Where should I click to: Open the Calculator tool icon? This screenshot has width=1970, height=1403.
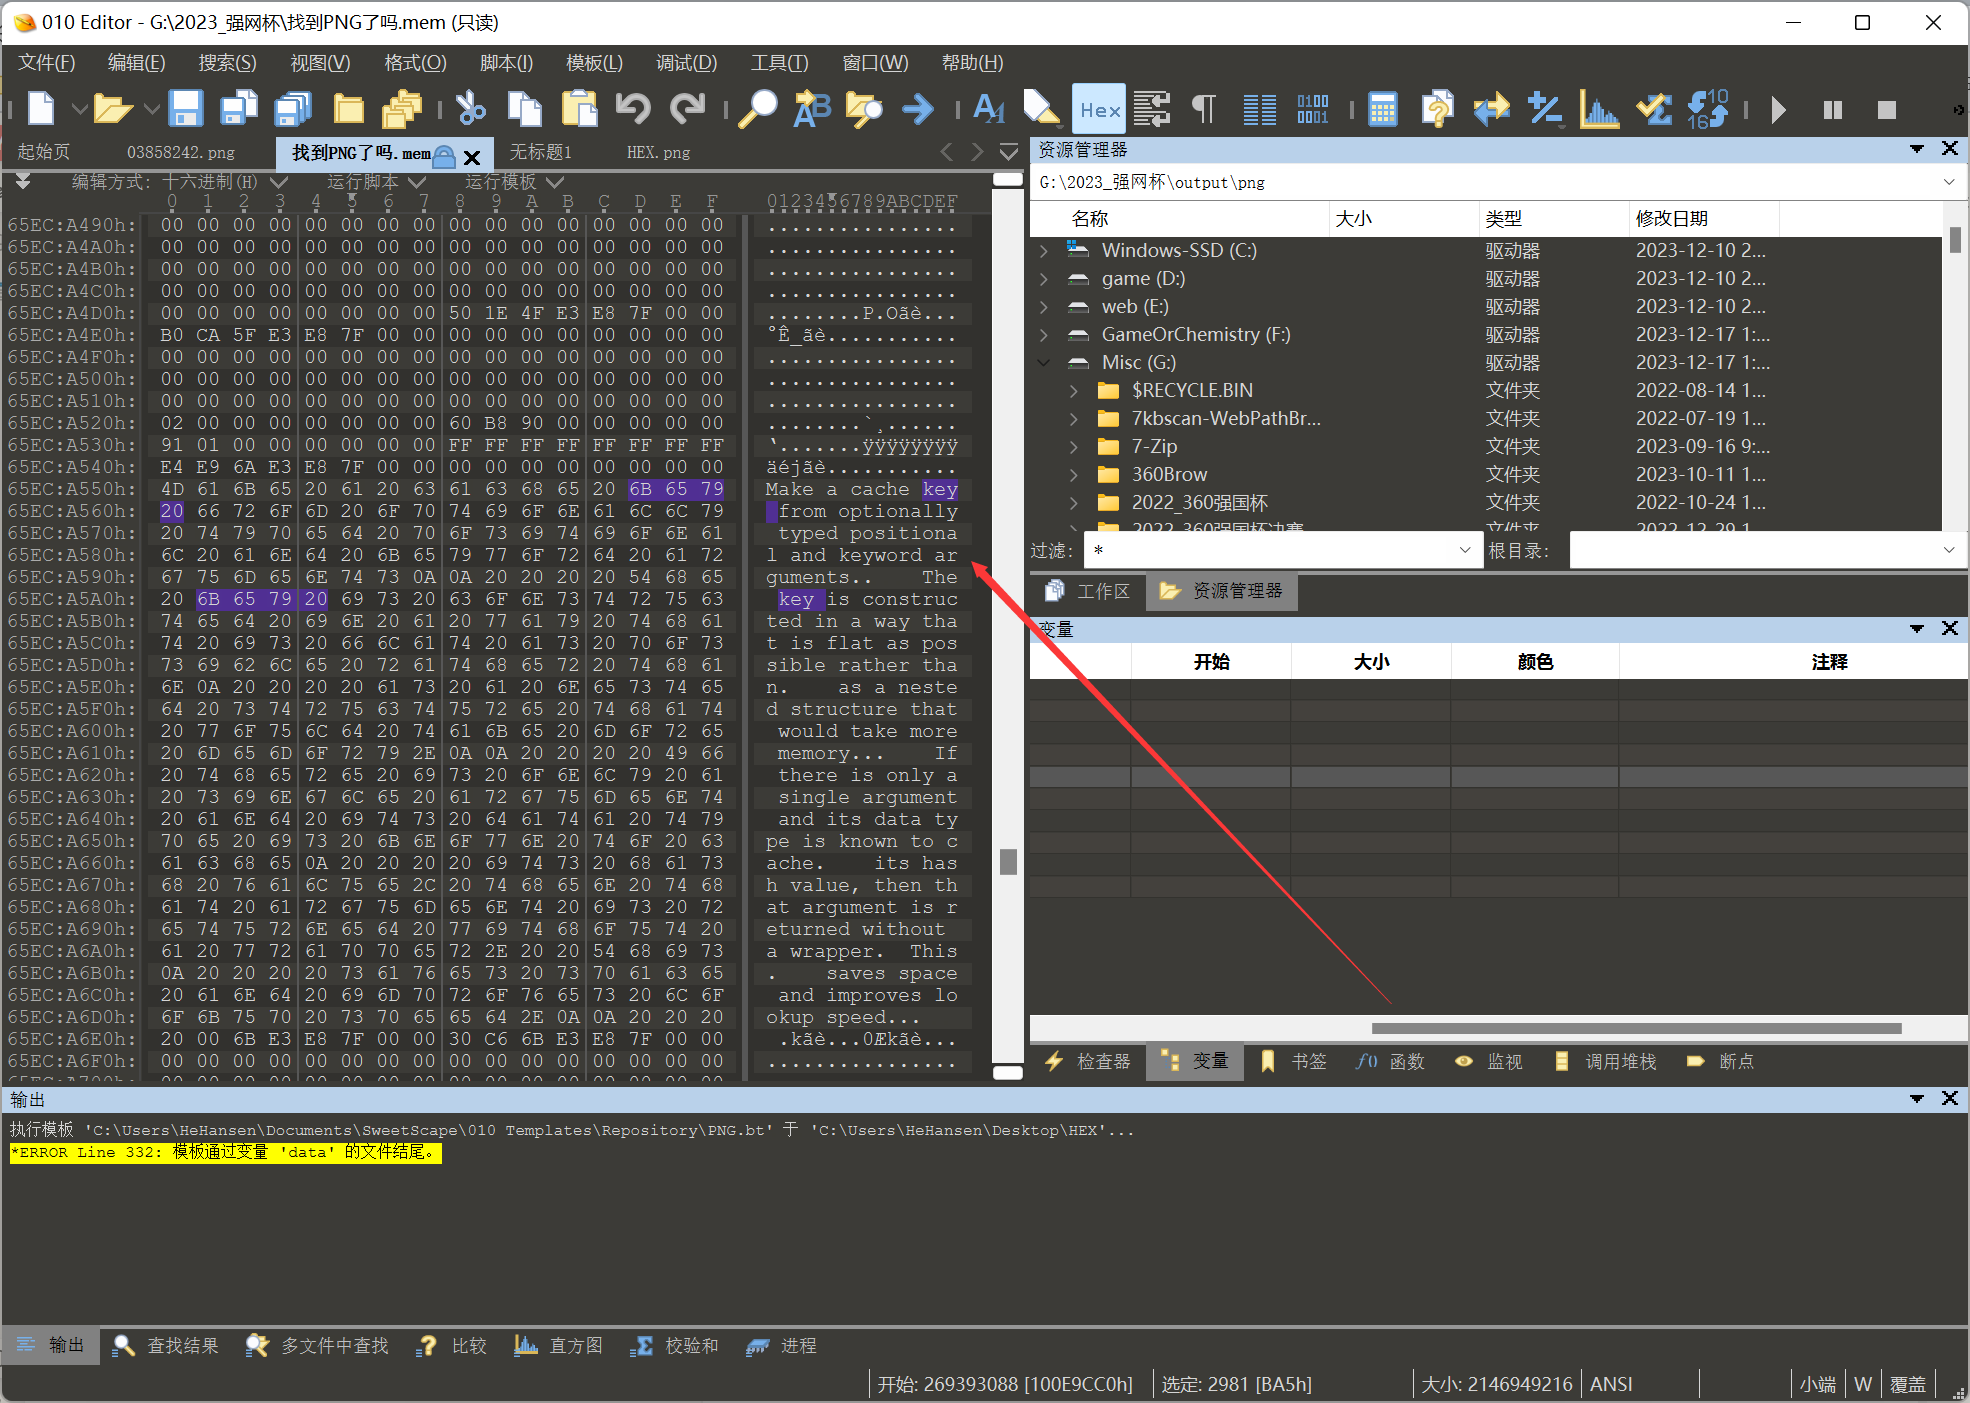coord(1383,108)
